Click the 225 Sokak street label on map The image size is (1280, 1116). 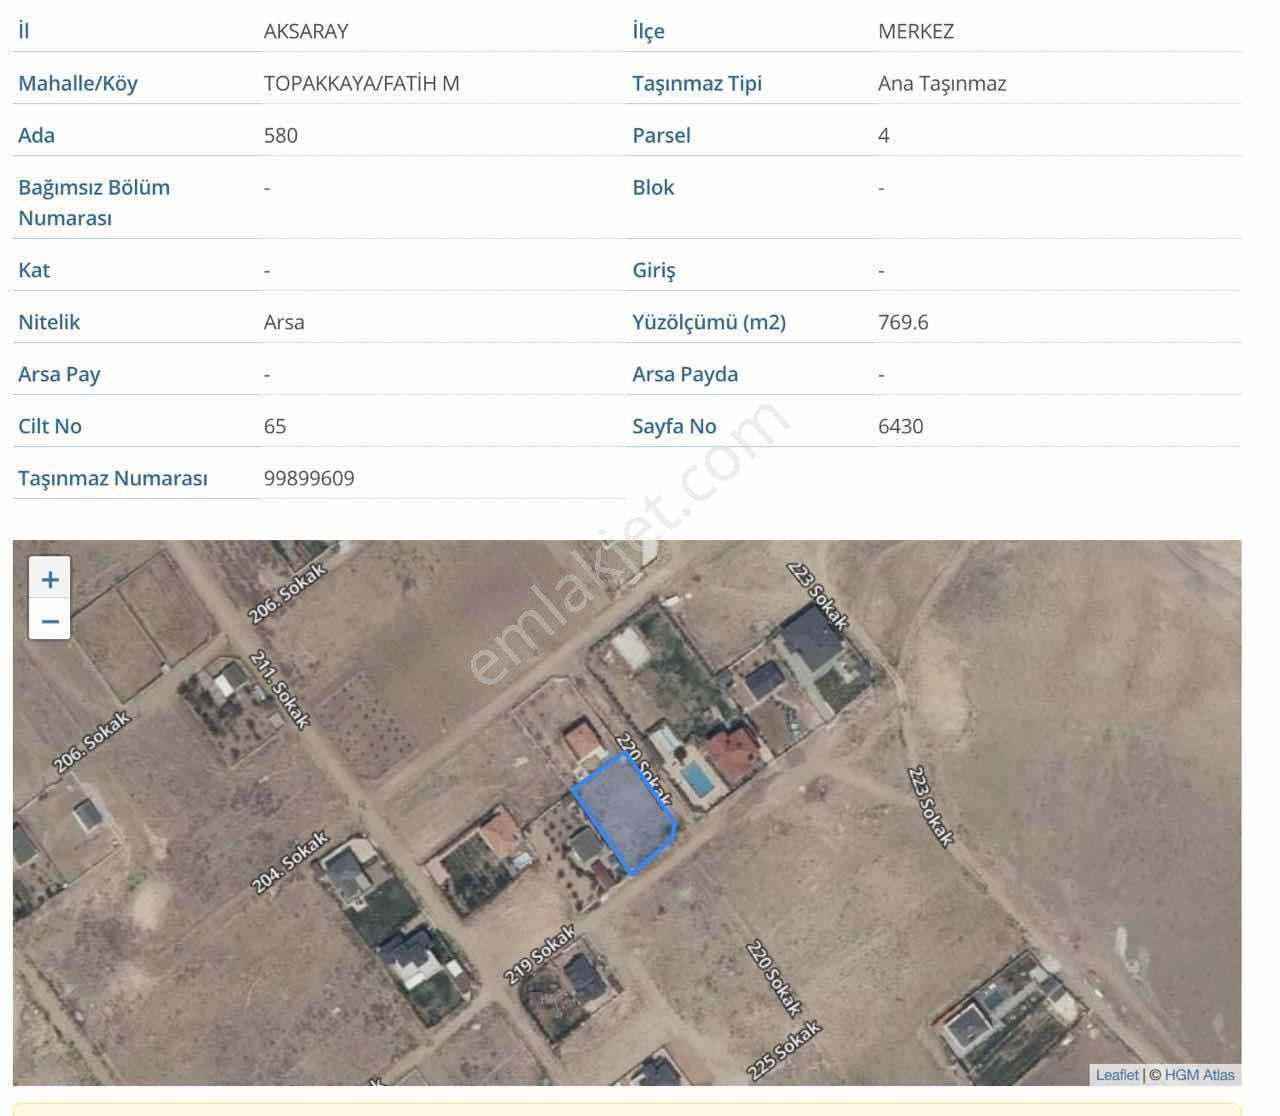pos(784,1049)
